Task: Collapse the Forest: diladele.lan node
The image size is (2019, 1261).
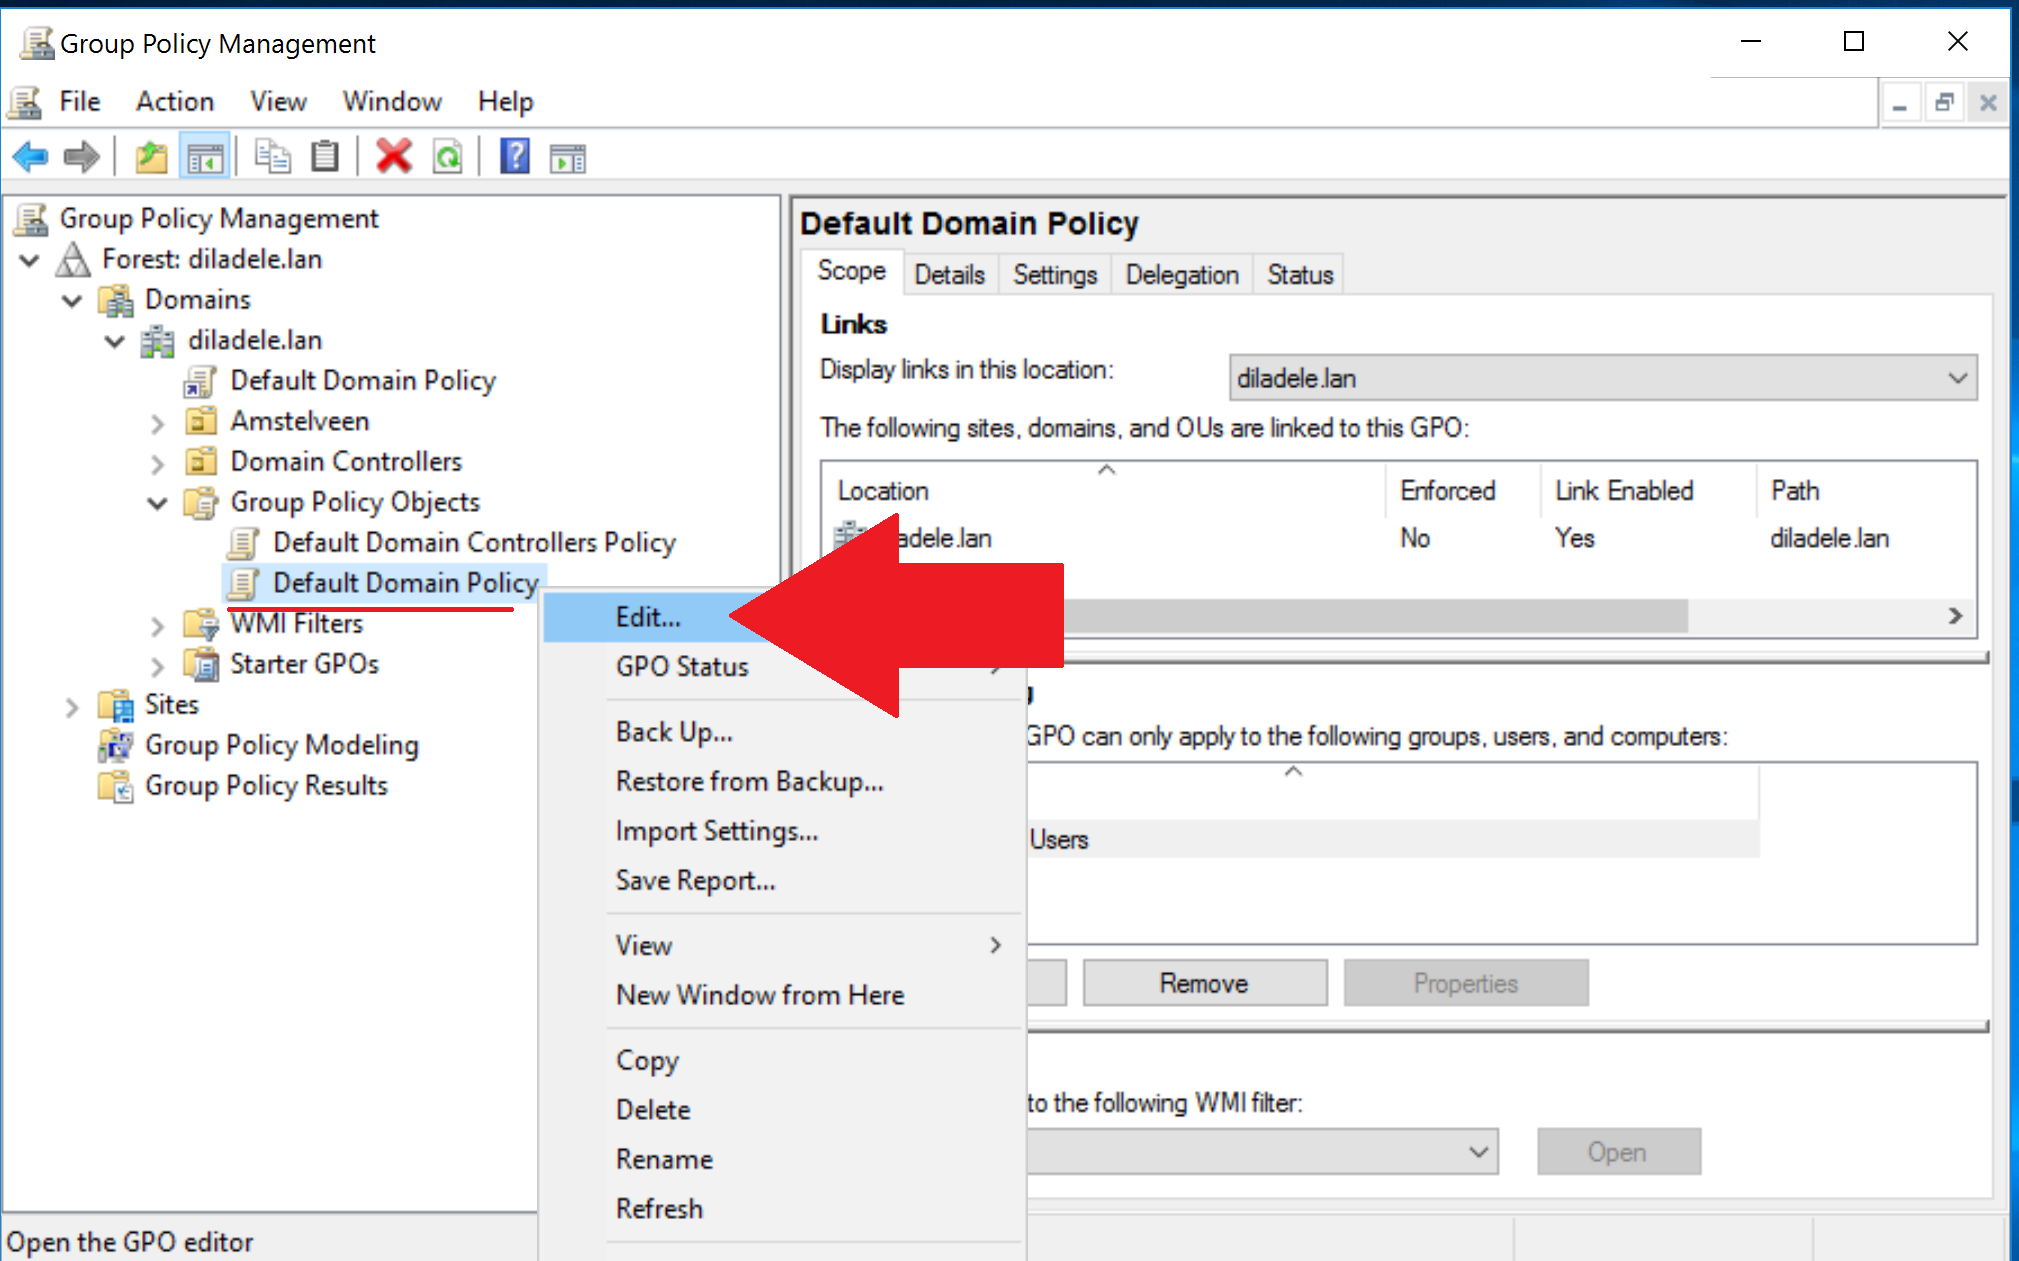Action: click(x=30, y=261)
